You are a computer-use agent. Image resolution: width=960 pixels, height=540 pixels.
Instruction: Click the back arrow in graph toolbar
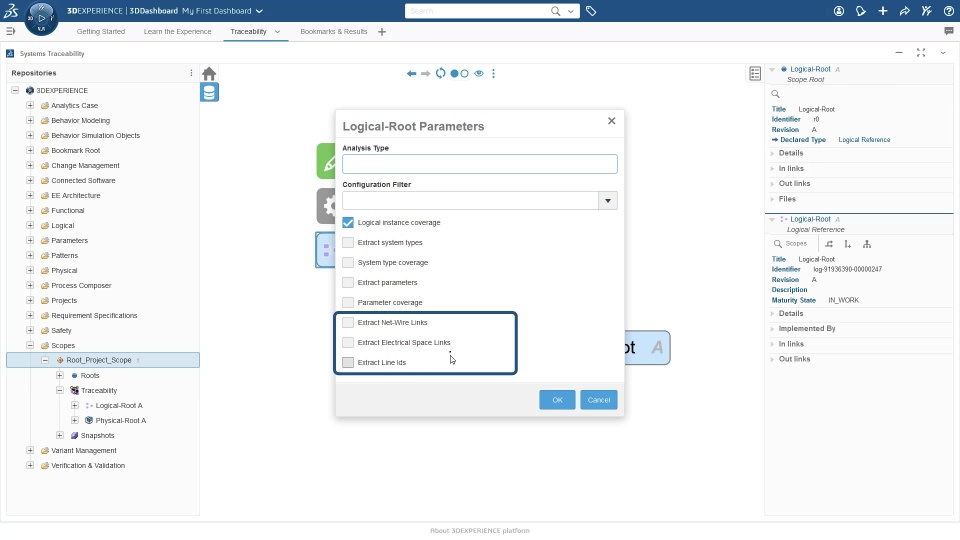click(x=411, y=73)
